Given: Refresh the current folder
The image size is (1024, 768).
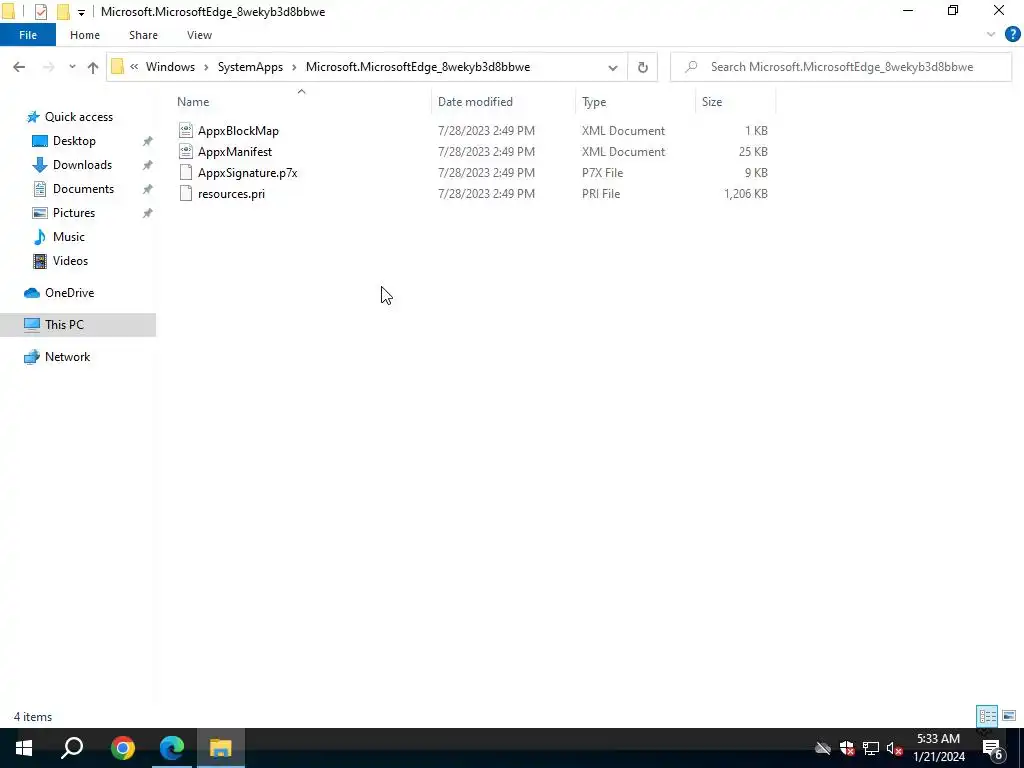Looking at the screenshot, I should [x=643, y=67].
